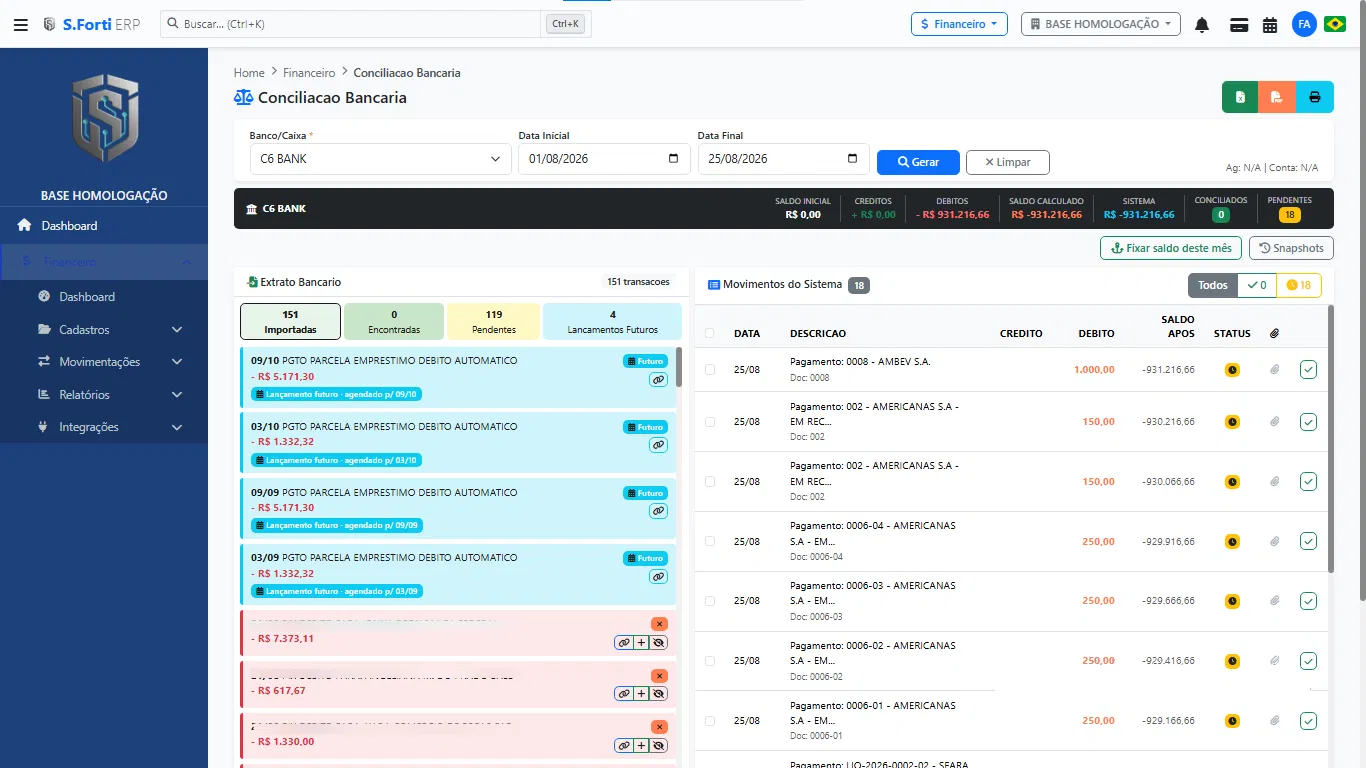Open Snapshots

click(x=1291, y=248)
